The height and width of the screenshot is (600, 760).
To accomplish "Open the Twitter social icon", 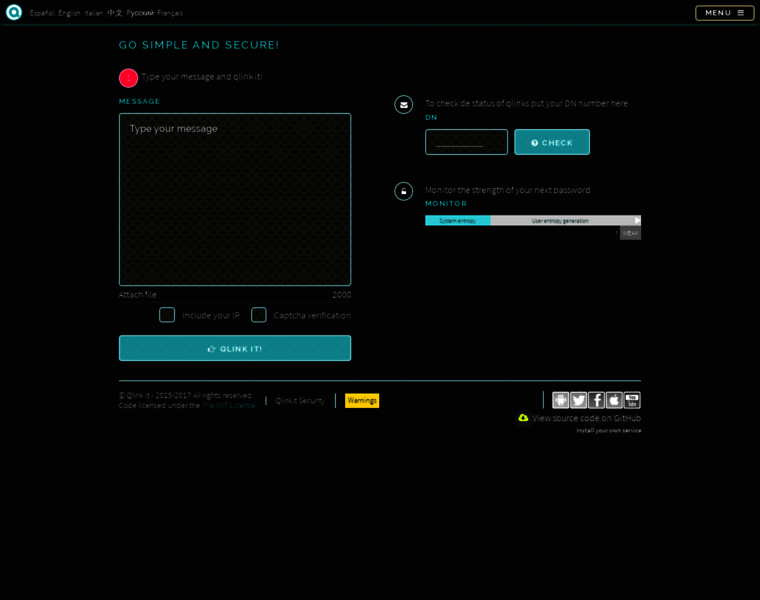I will click(x=578, y=400).
